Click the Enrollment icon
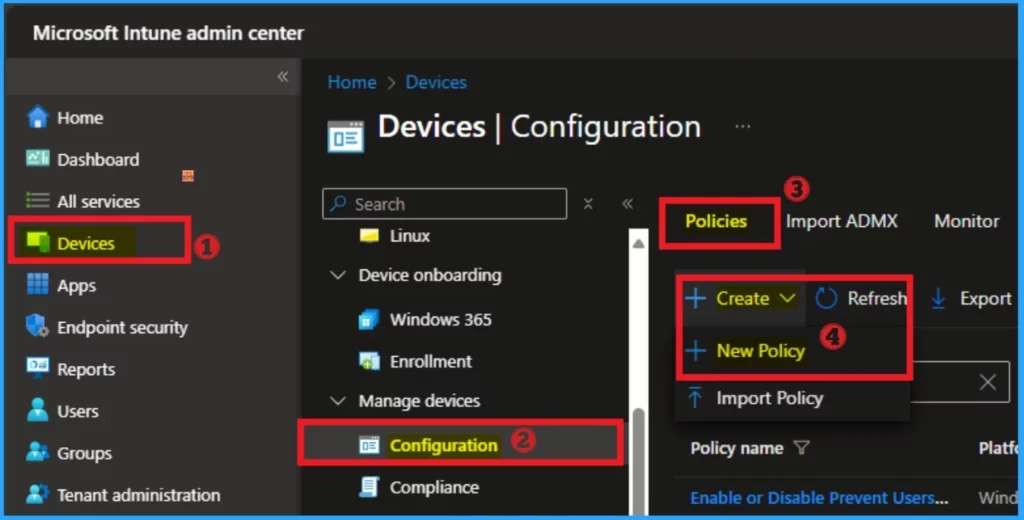The height and width of the screenshot is (520, 1024). [370, 361]
